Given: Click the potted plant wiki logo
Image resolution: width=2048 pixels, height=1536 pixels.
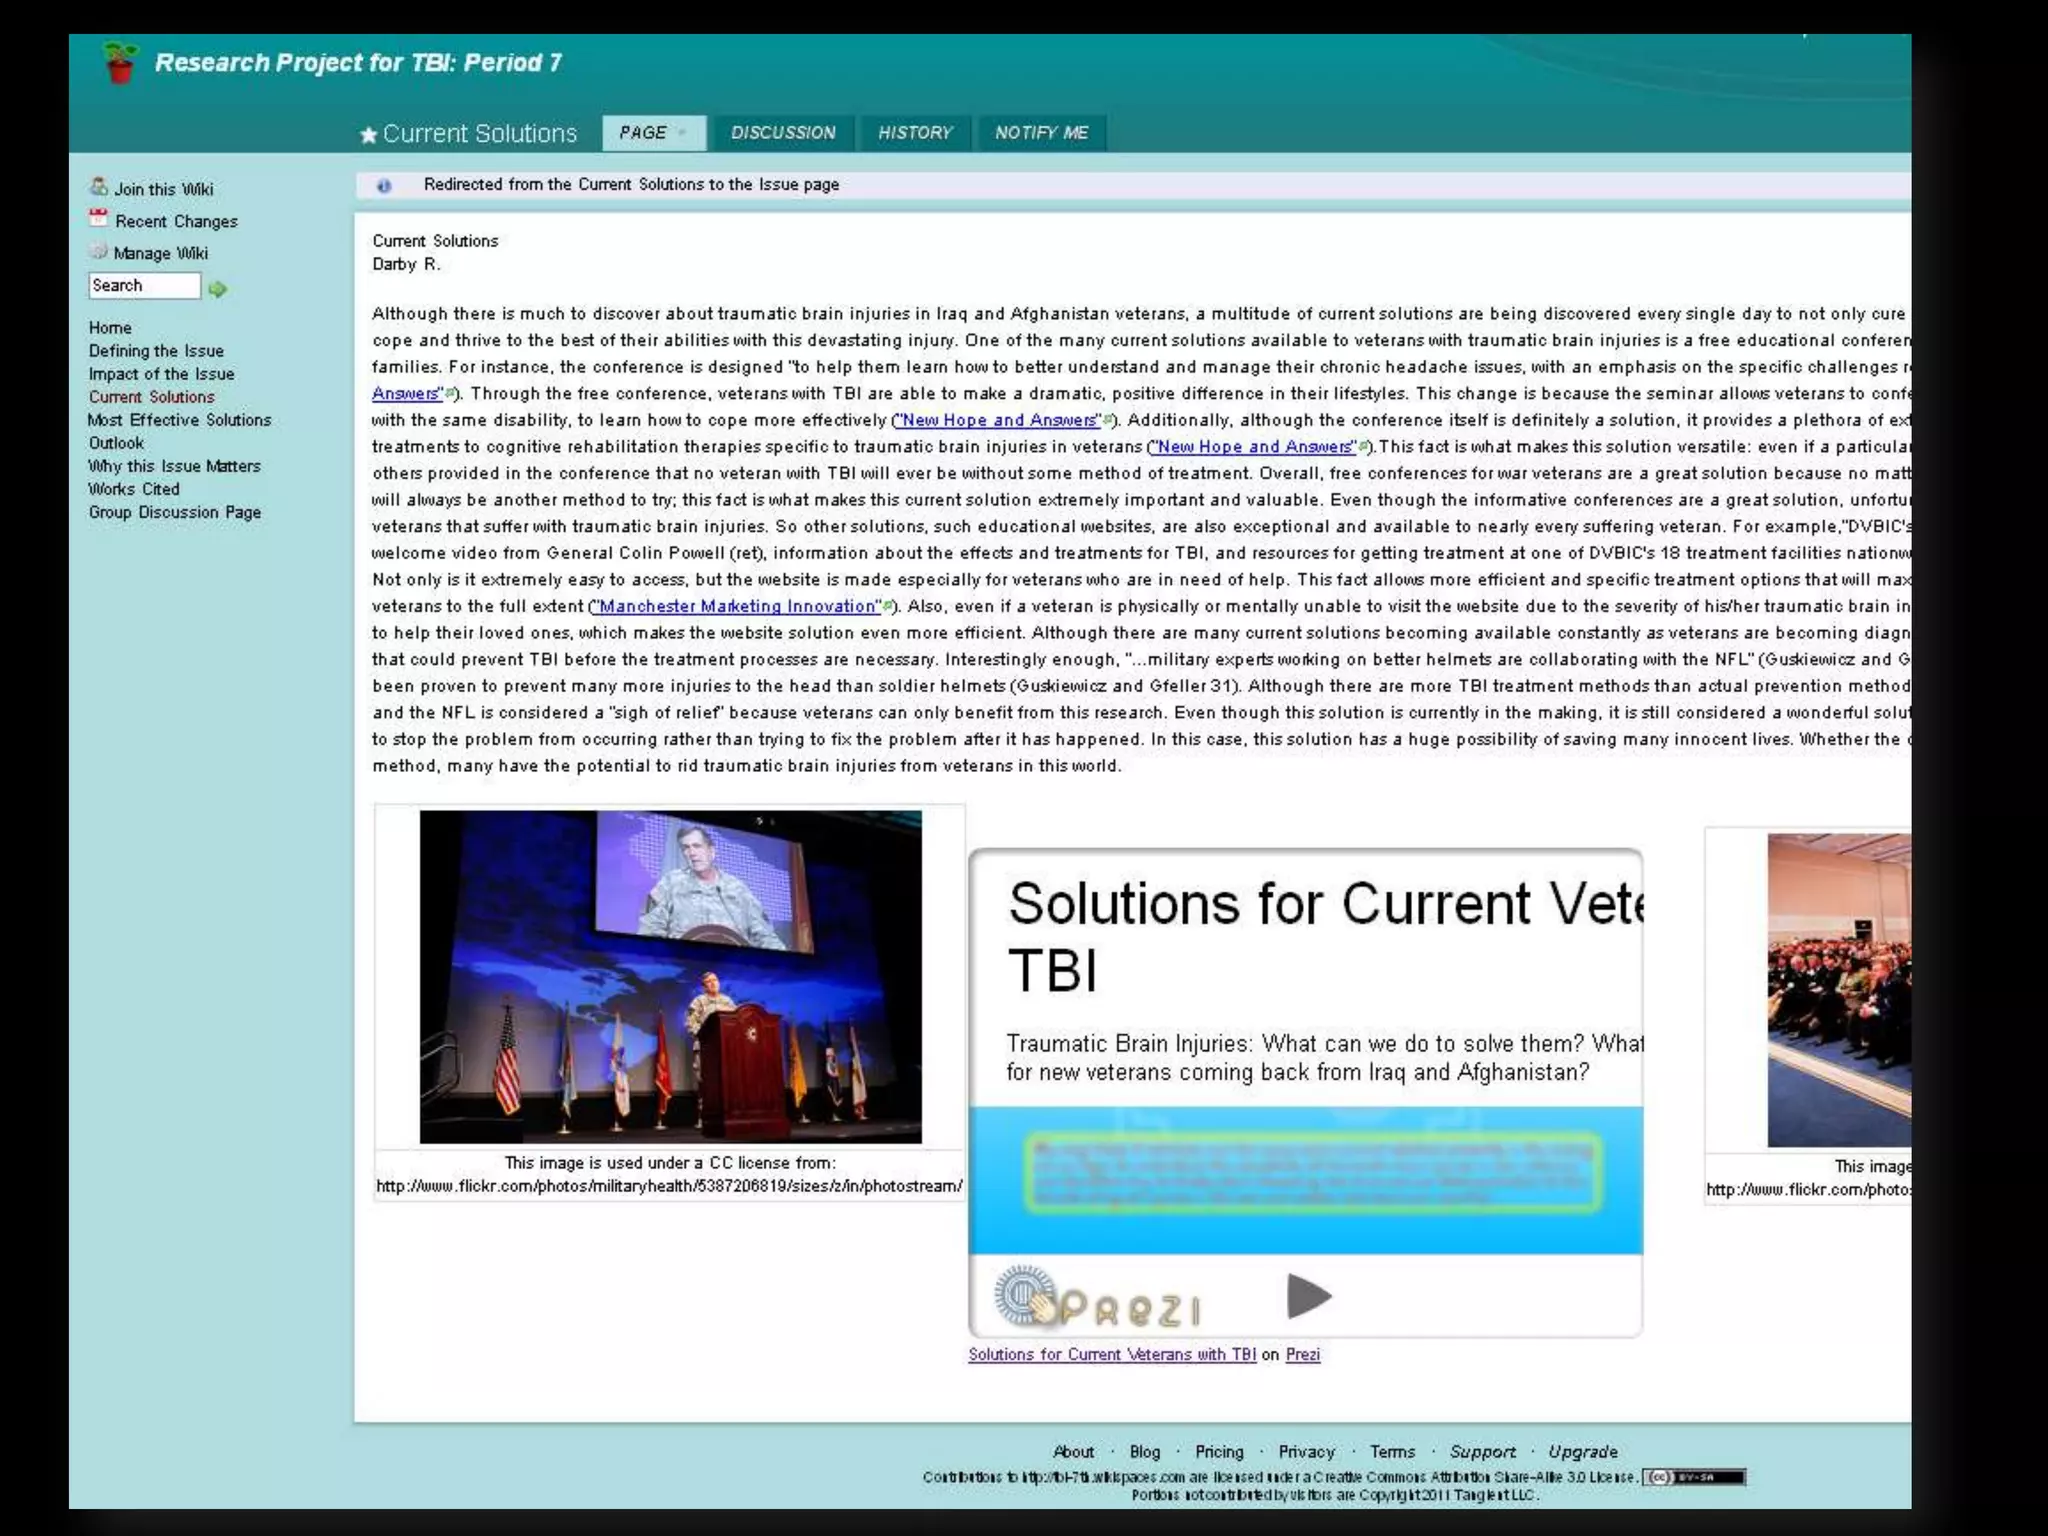Looking at the screenshot, I should click(120, 62).
